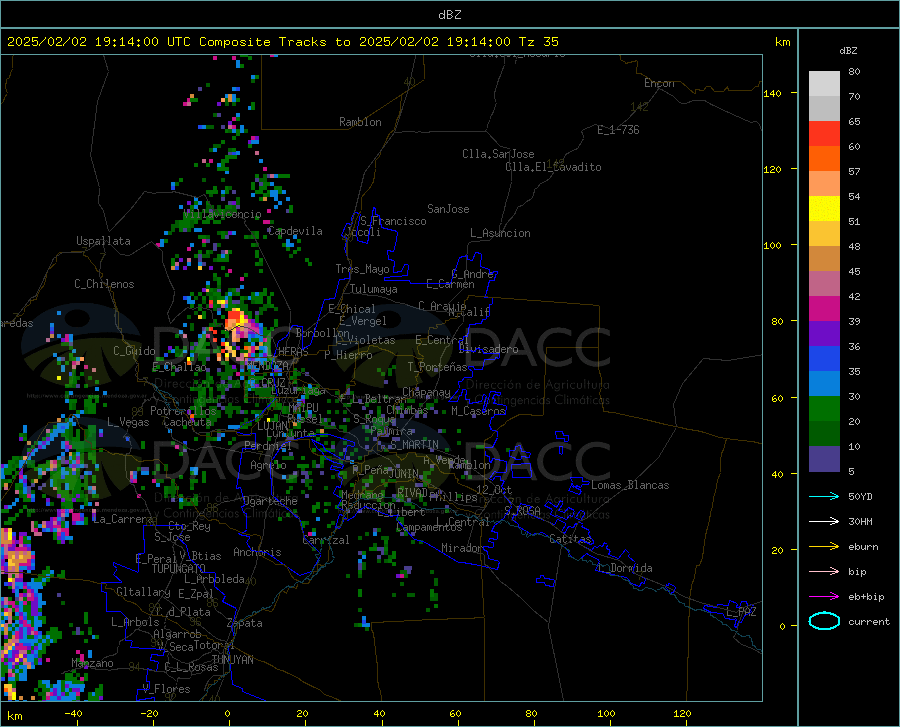Screen dimensions: 900x727
Task: Click the Divisadero place label
Action: (488, 349)
